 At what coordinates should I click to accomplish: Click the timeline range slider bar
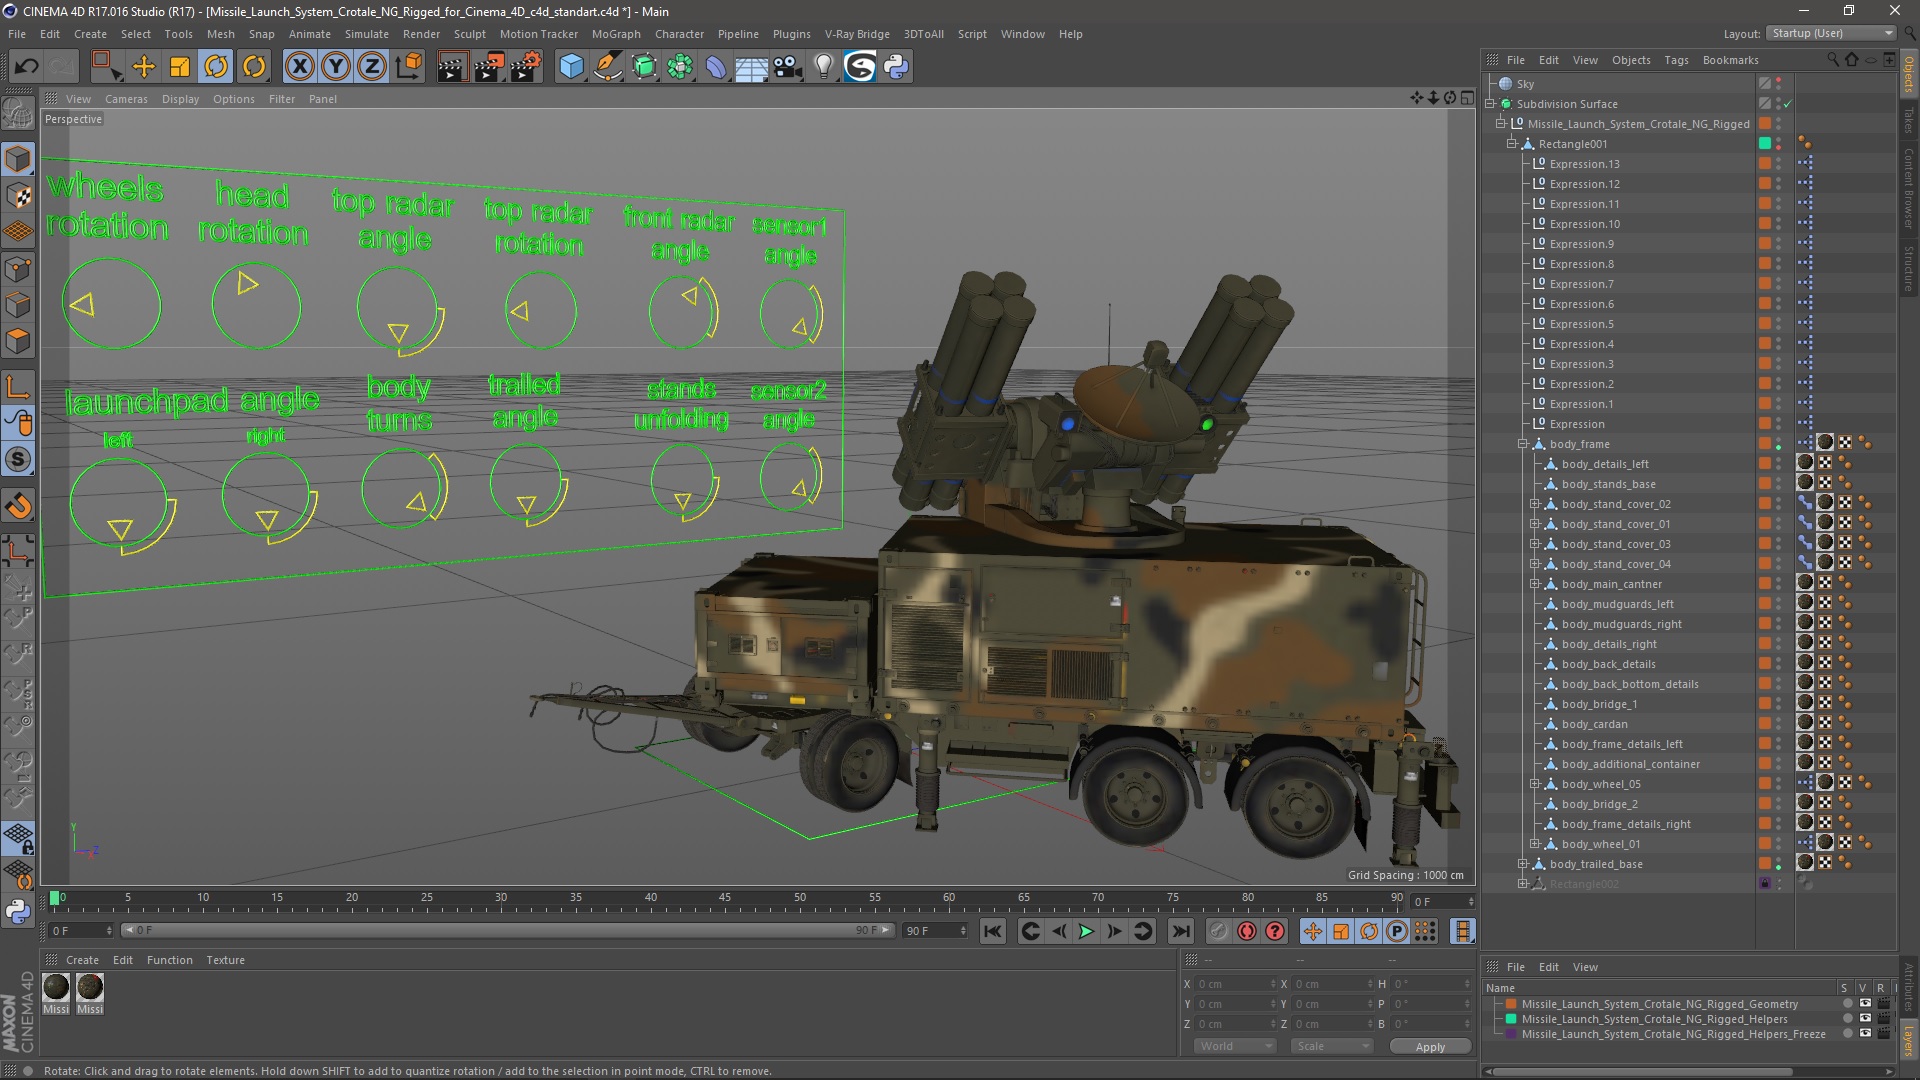pos(507,930)
